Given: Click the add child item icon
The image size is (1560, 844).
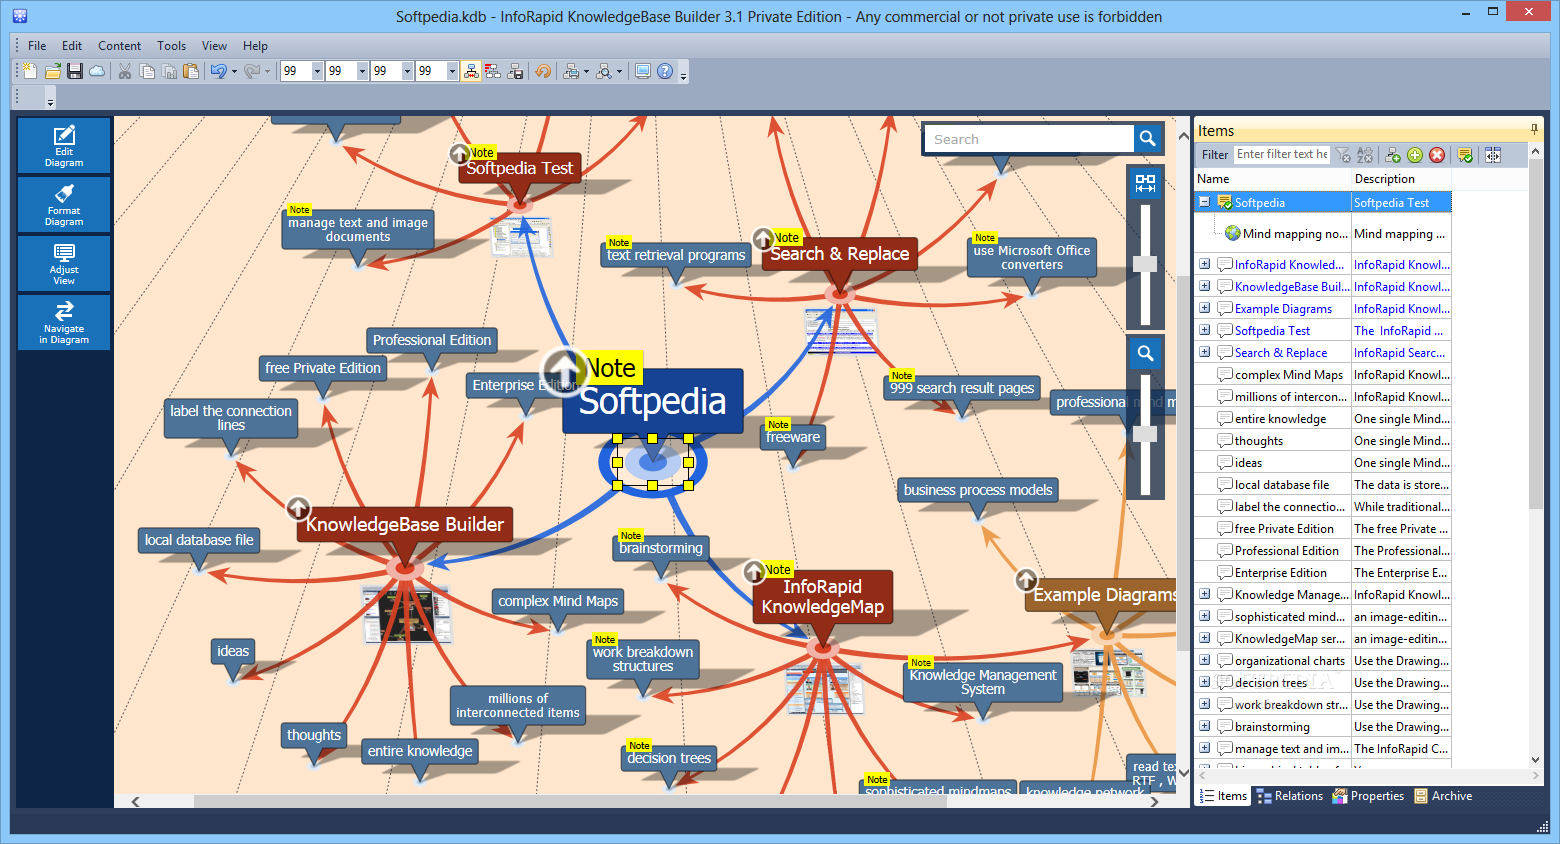Looking at the screenshot, I should pyautogui.click(x=1393, y=155).
